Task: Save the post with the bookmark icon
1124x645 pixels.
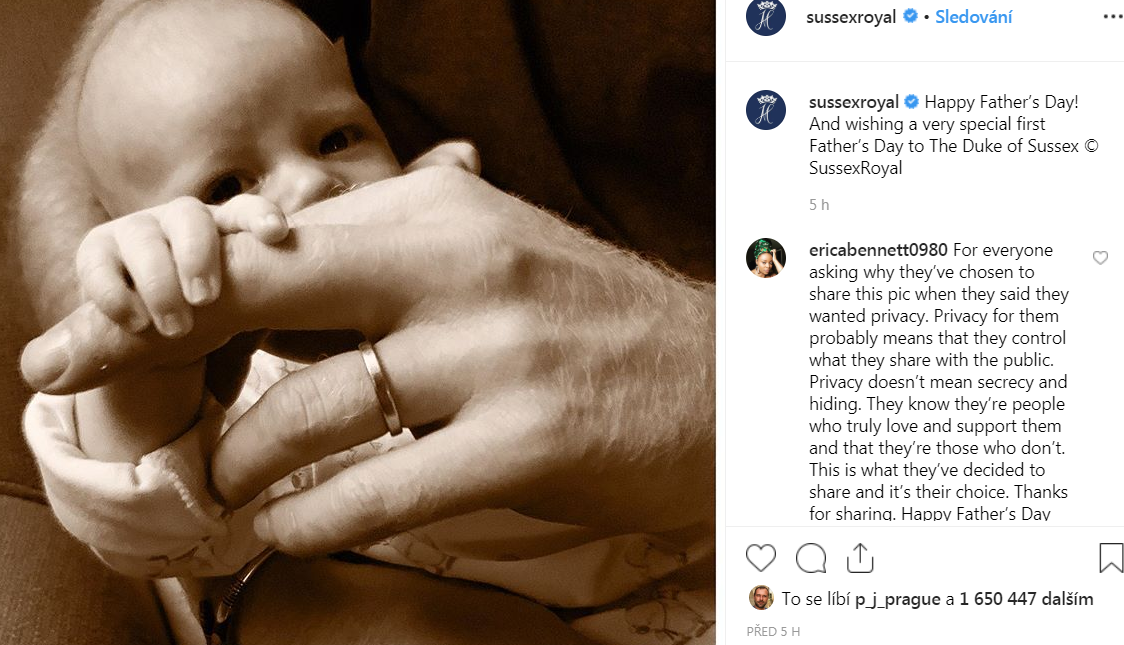Action: point(1111,558)
